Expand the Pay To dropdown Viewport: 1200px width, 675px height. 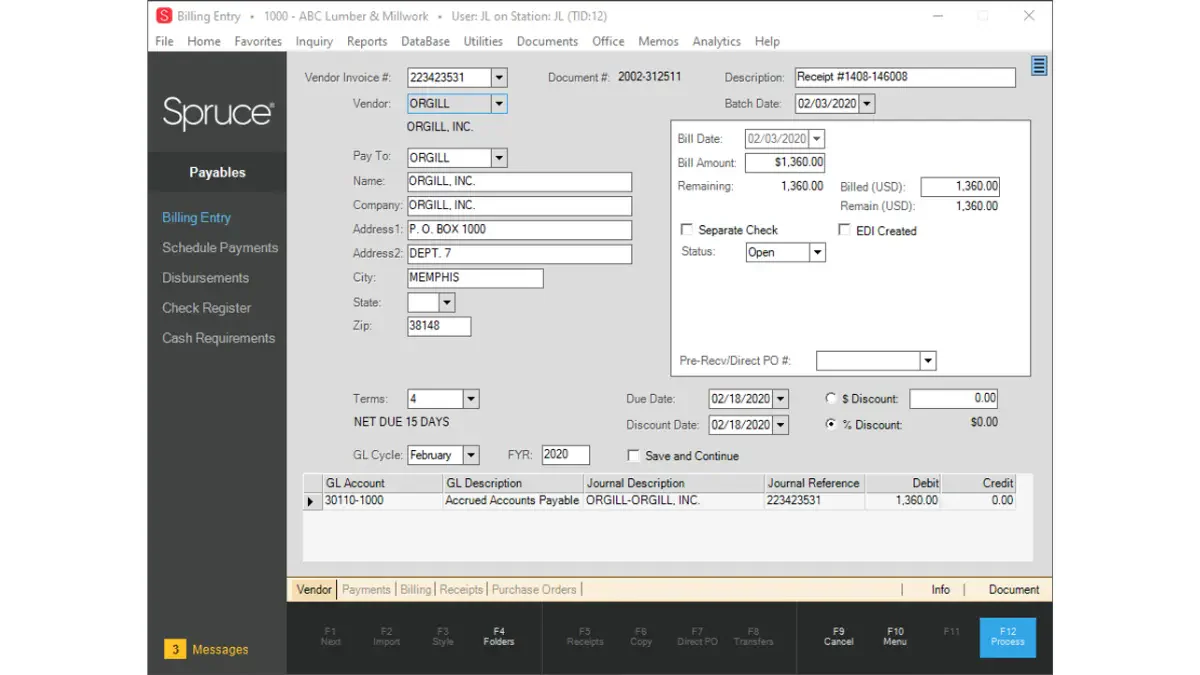500,158
